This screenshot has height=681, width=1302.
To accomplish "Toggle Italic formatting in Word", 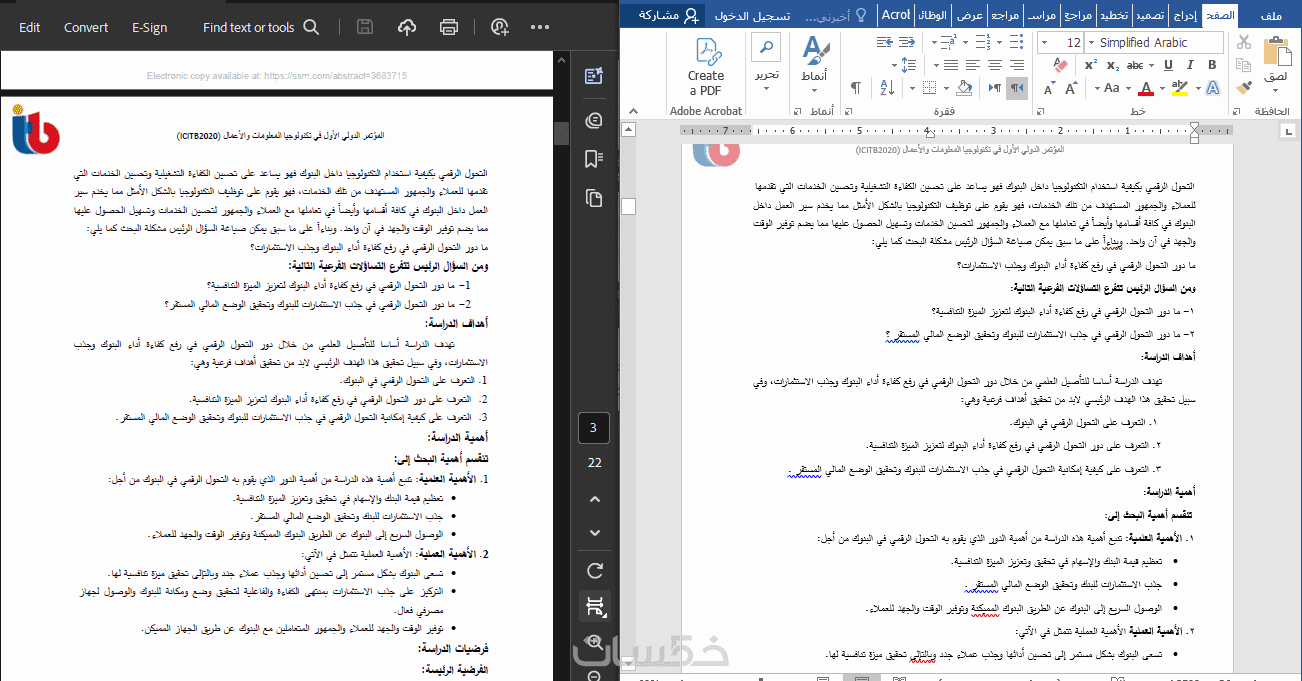I will coord(1190,65).
